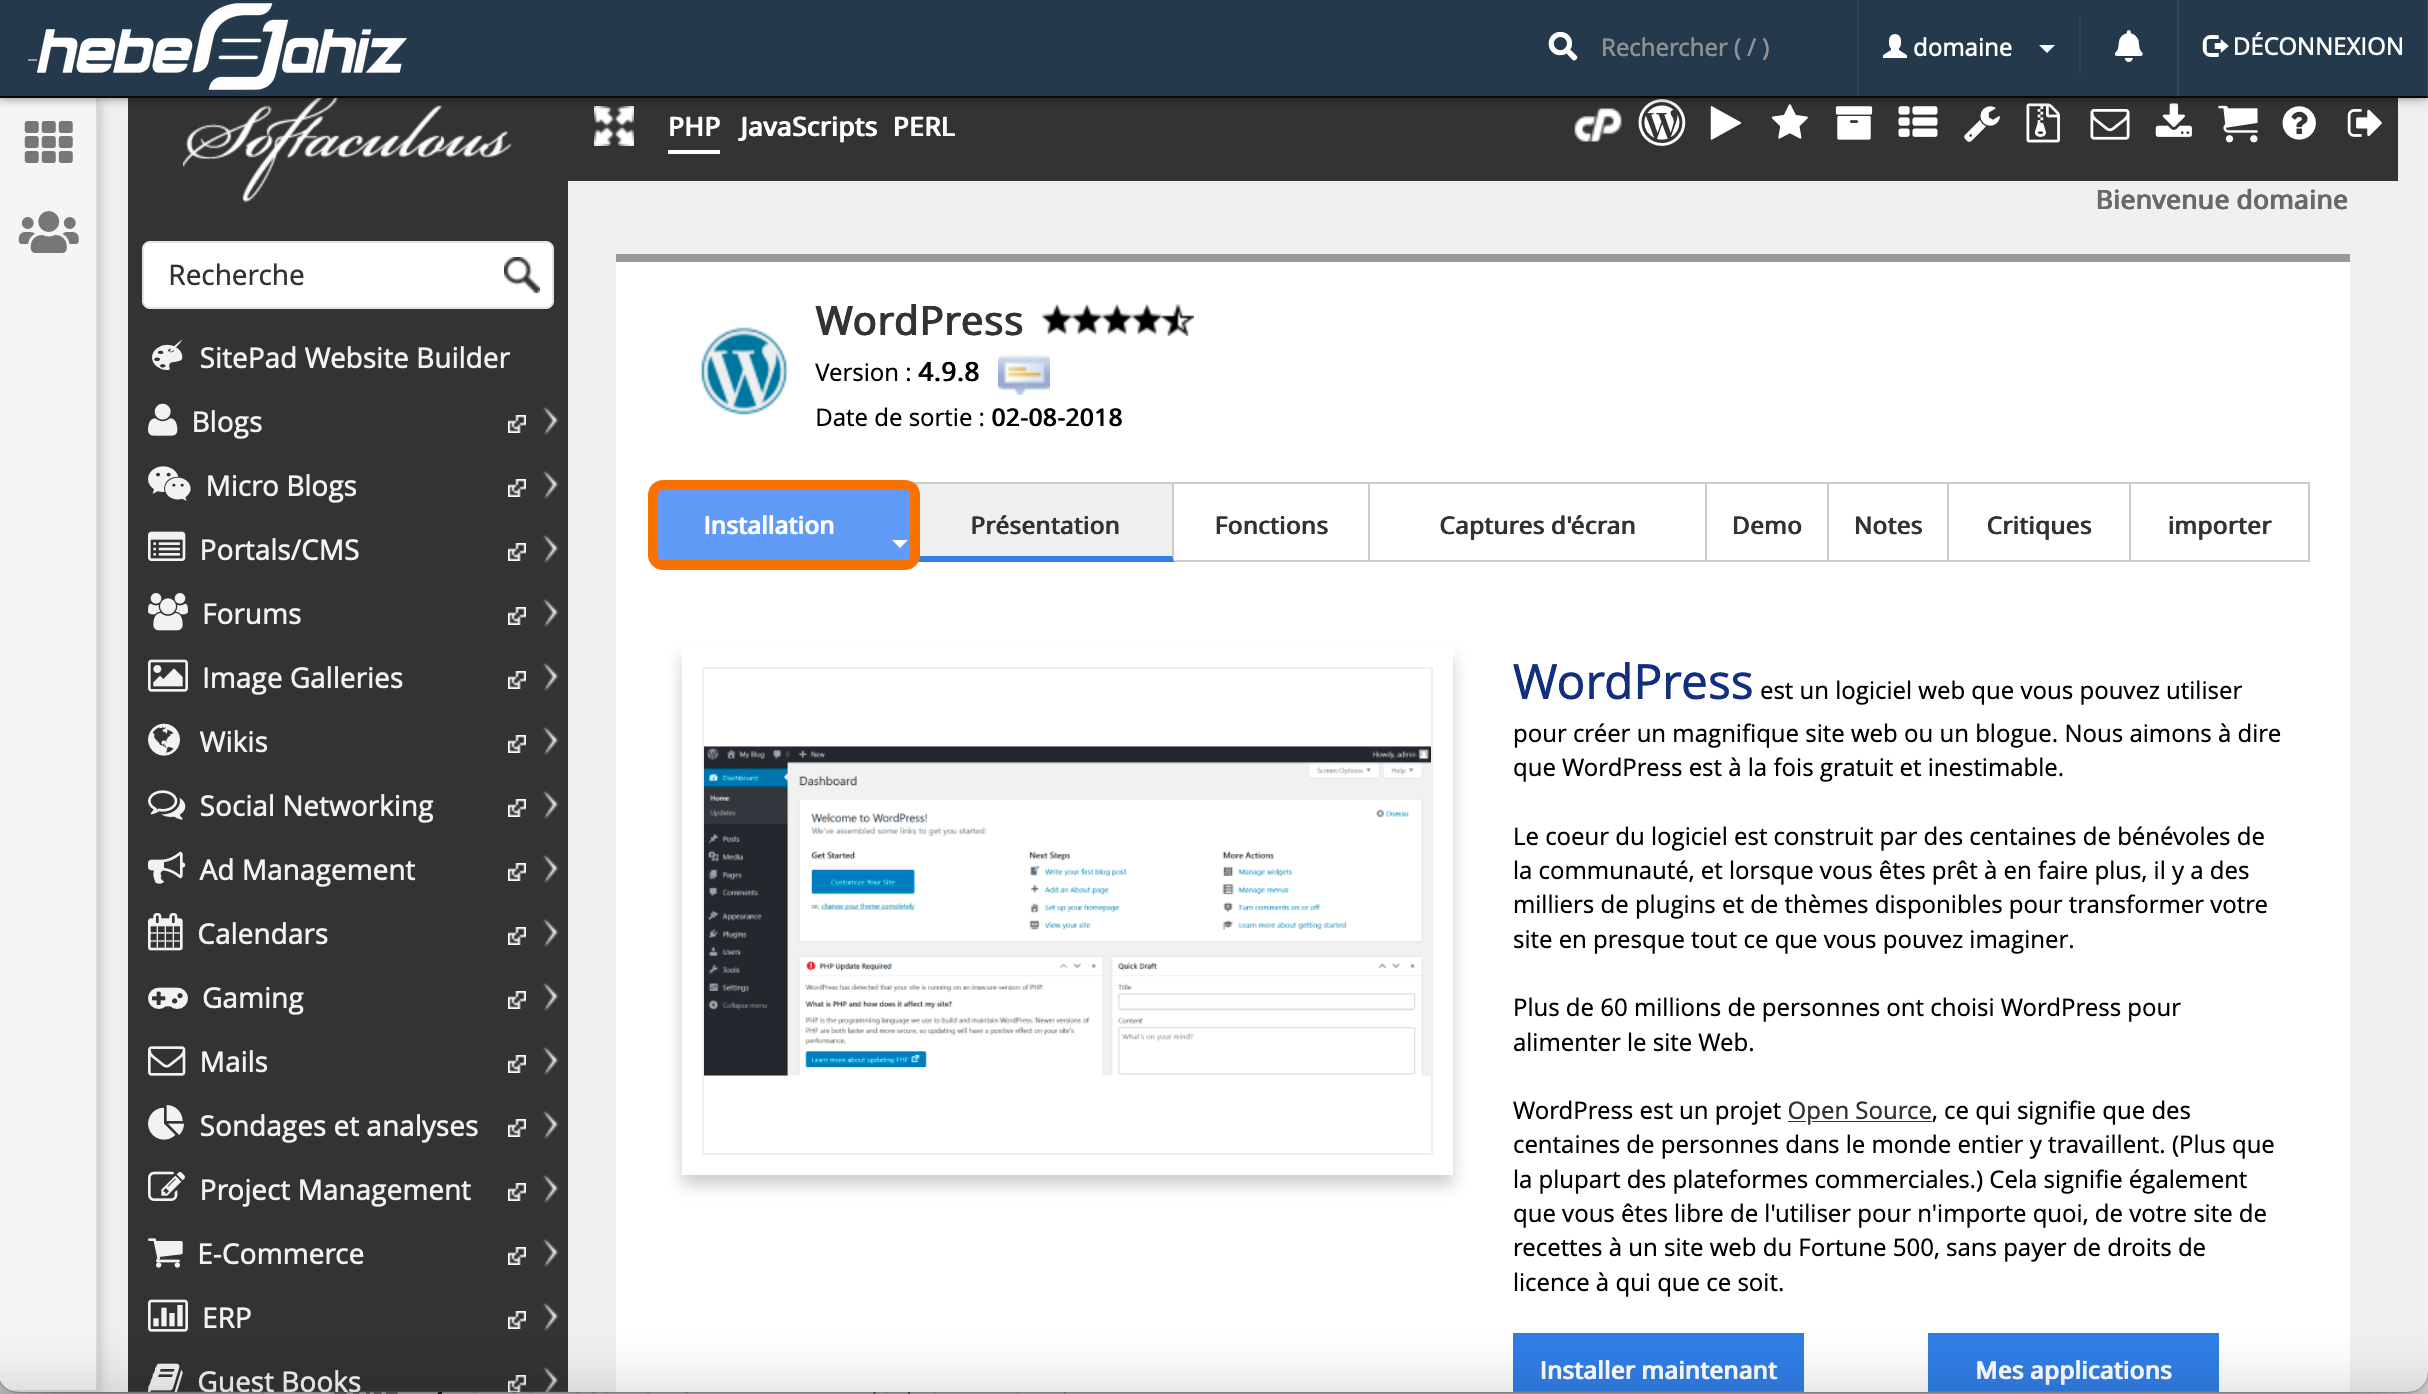This screenshot has height=1394, width=2428.
Task: Open the import zip file icon
Action: [x=2043, y=124]
